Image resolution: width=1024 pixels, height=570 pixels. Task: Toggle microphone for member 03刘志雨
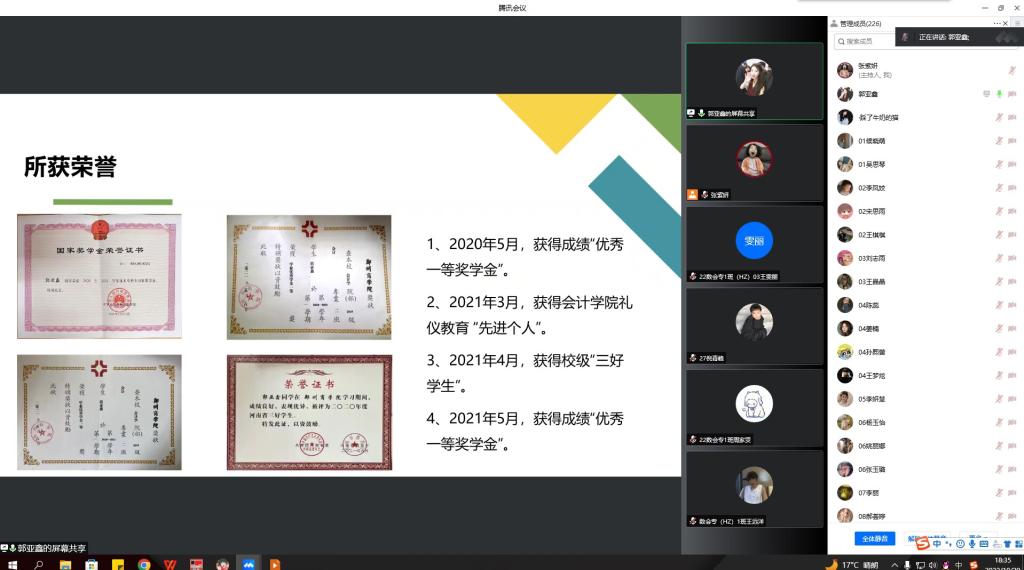(x=999, y=259)
